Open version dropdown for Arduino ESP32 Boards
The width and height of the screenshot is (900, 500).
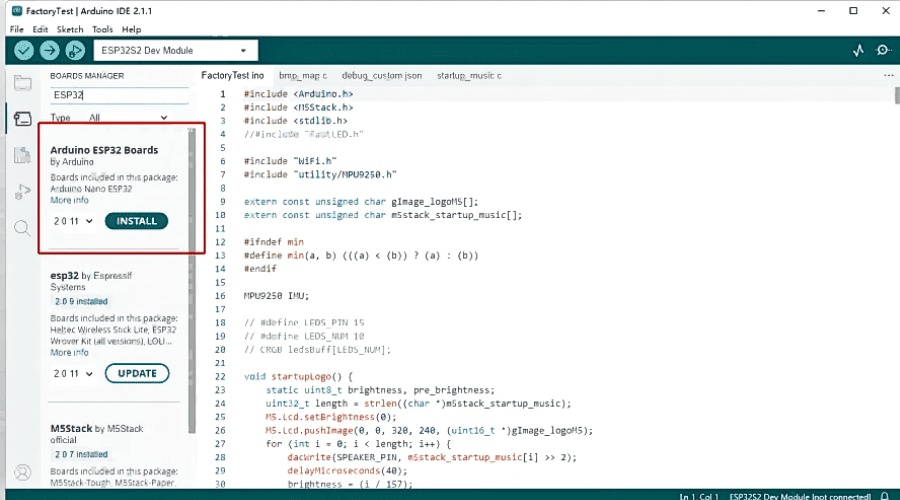click(x=73, y=221)
